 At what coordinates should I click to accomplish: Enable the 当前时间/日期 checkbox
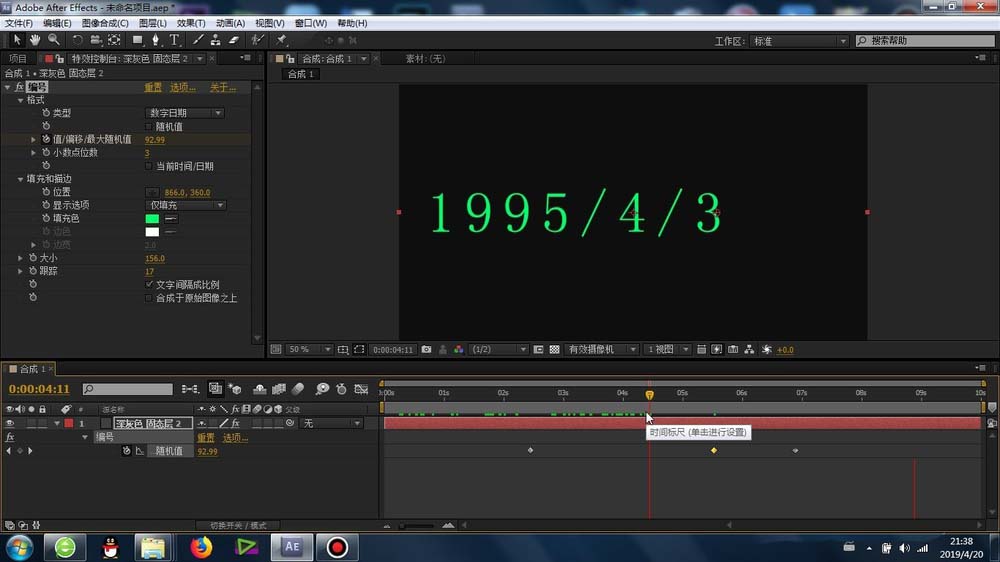pos(149,166)
